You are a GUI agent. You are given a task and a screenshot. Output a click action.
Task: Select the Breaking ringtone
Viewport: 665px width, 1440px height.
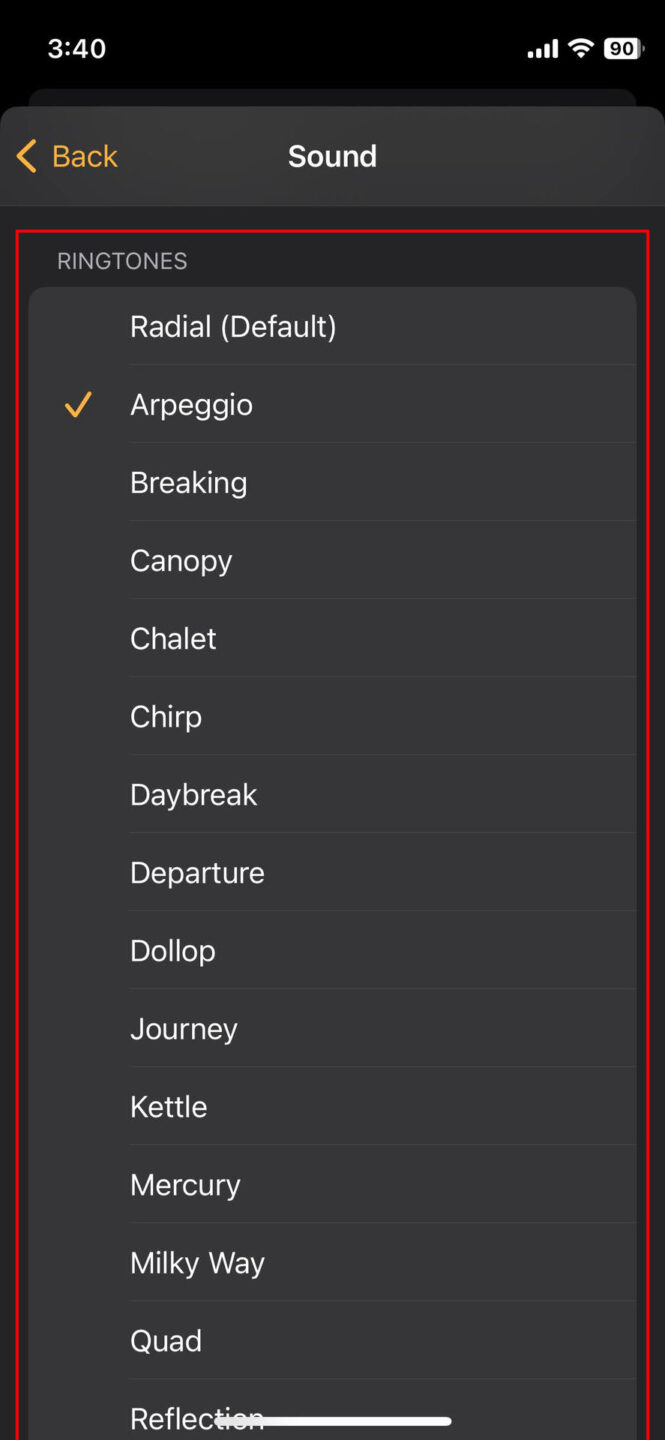coord(189,483)
